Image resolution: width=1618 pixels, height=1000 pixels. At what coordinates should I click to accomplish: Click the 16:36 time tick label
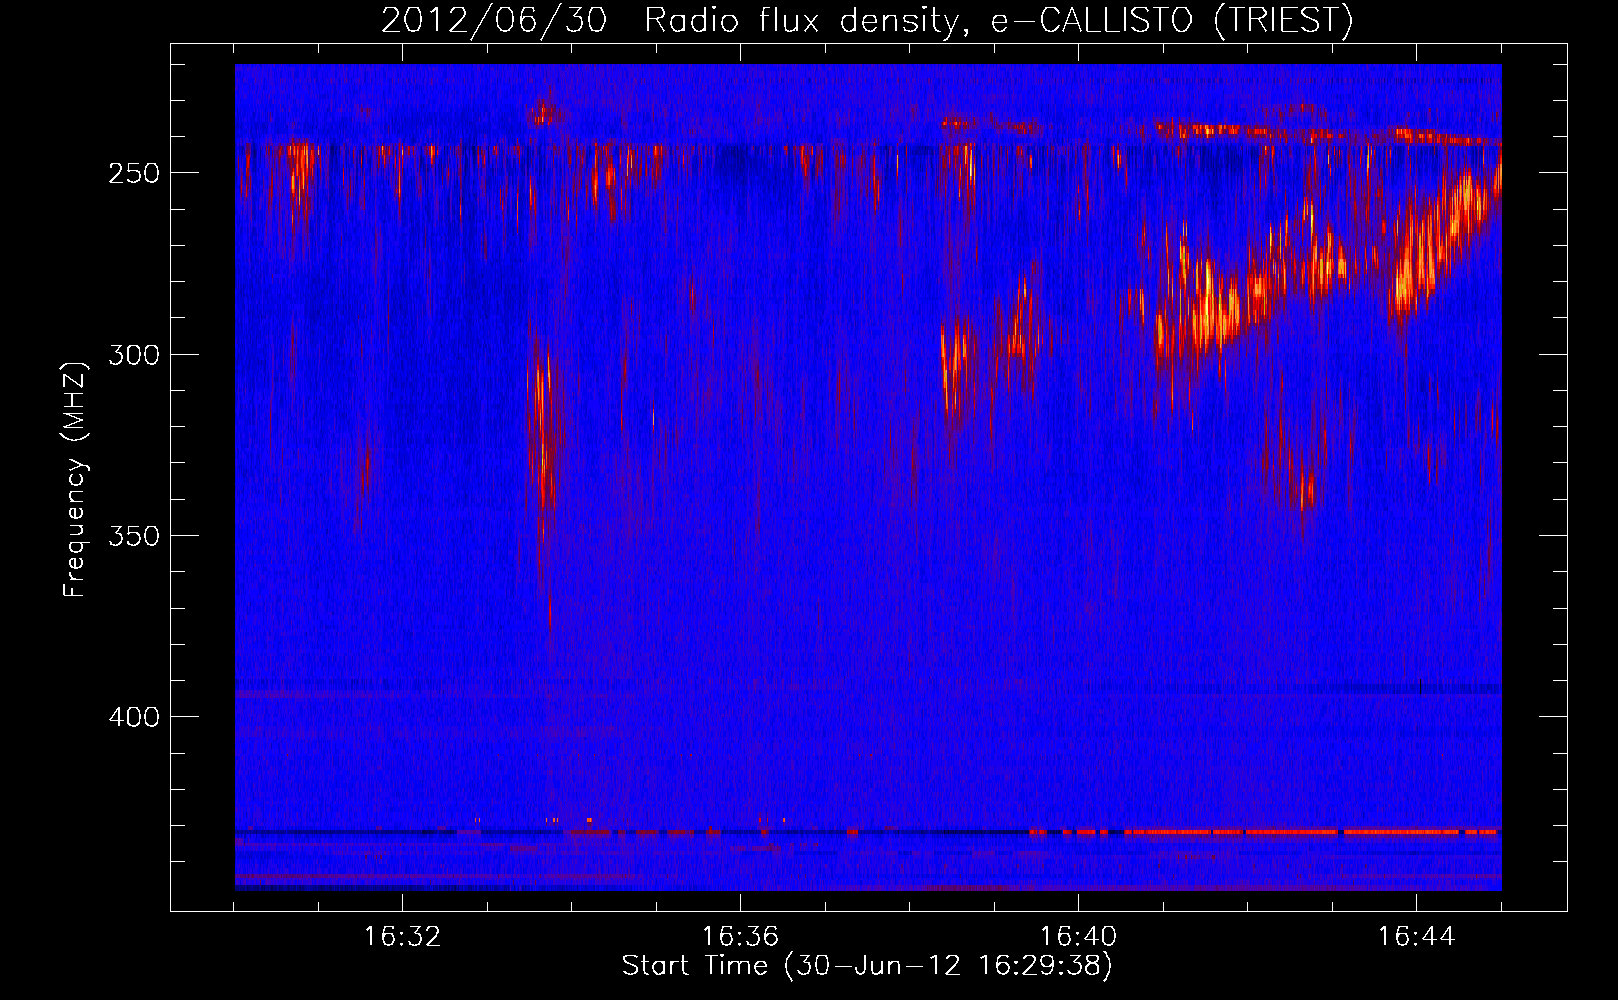pyautogui.click(x=741, y=937)
